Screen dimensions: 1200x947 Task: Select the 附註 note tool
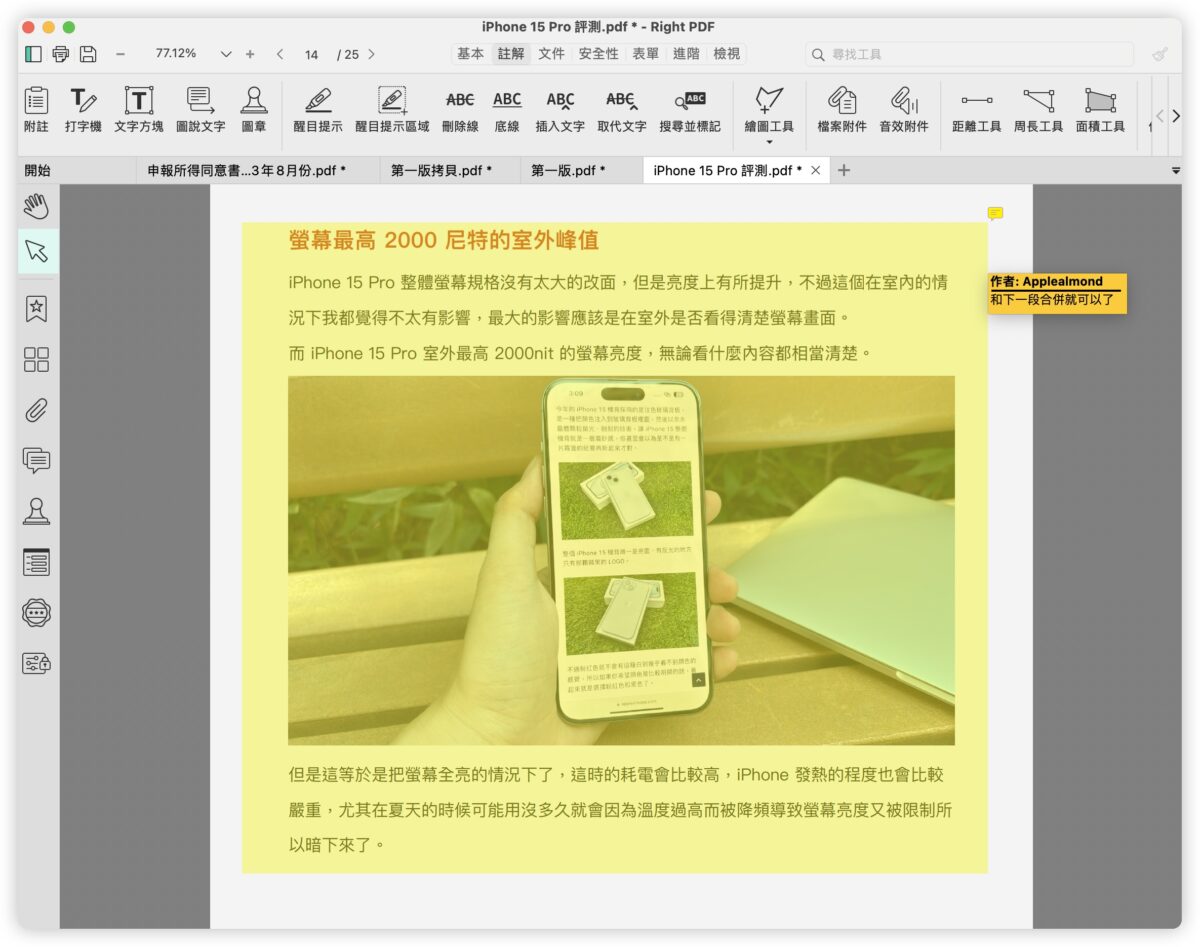tap(36, 109)
